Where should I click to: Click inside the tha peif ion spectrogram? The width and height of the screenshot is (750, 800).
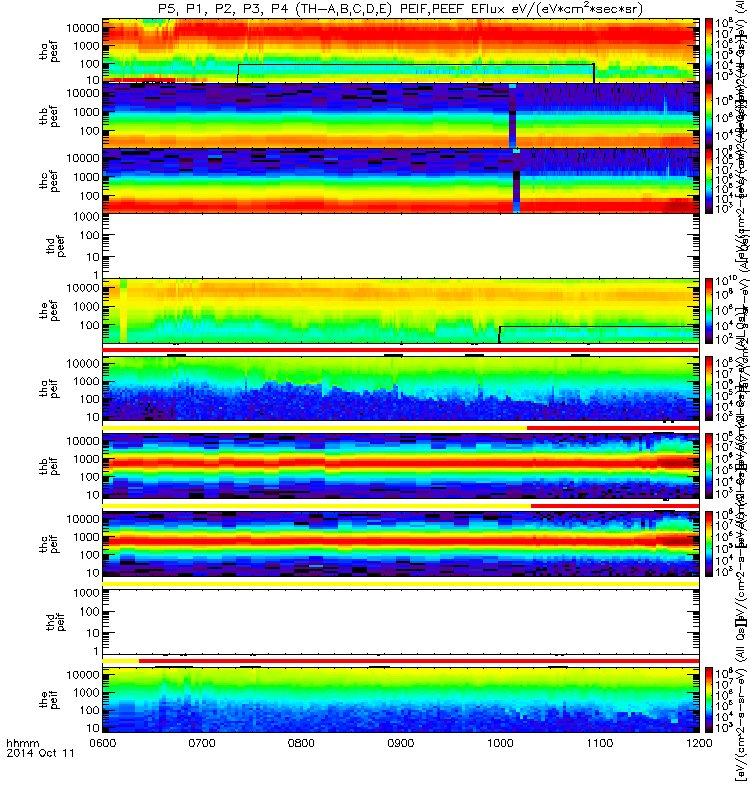click(x=401, y=388)
